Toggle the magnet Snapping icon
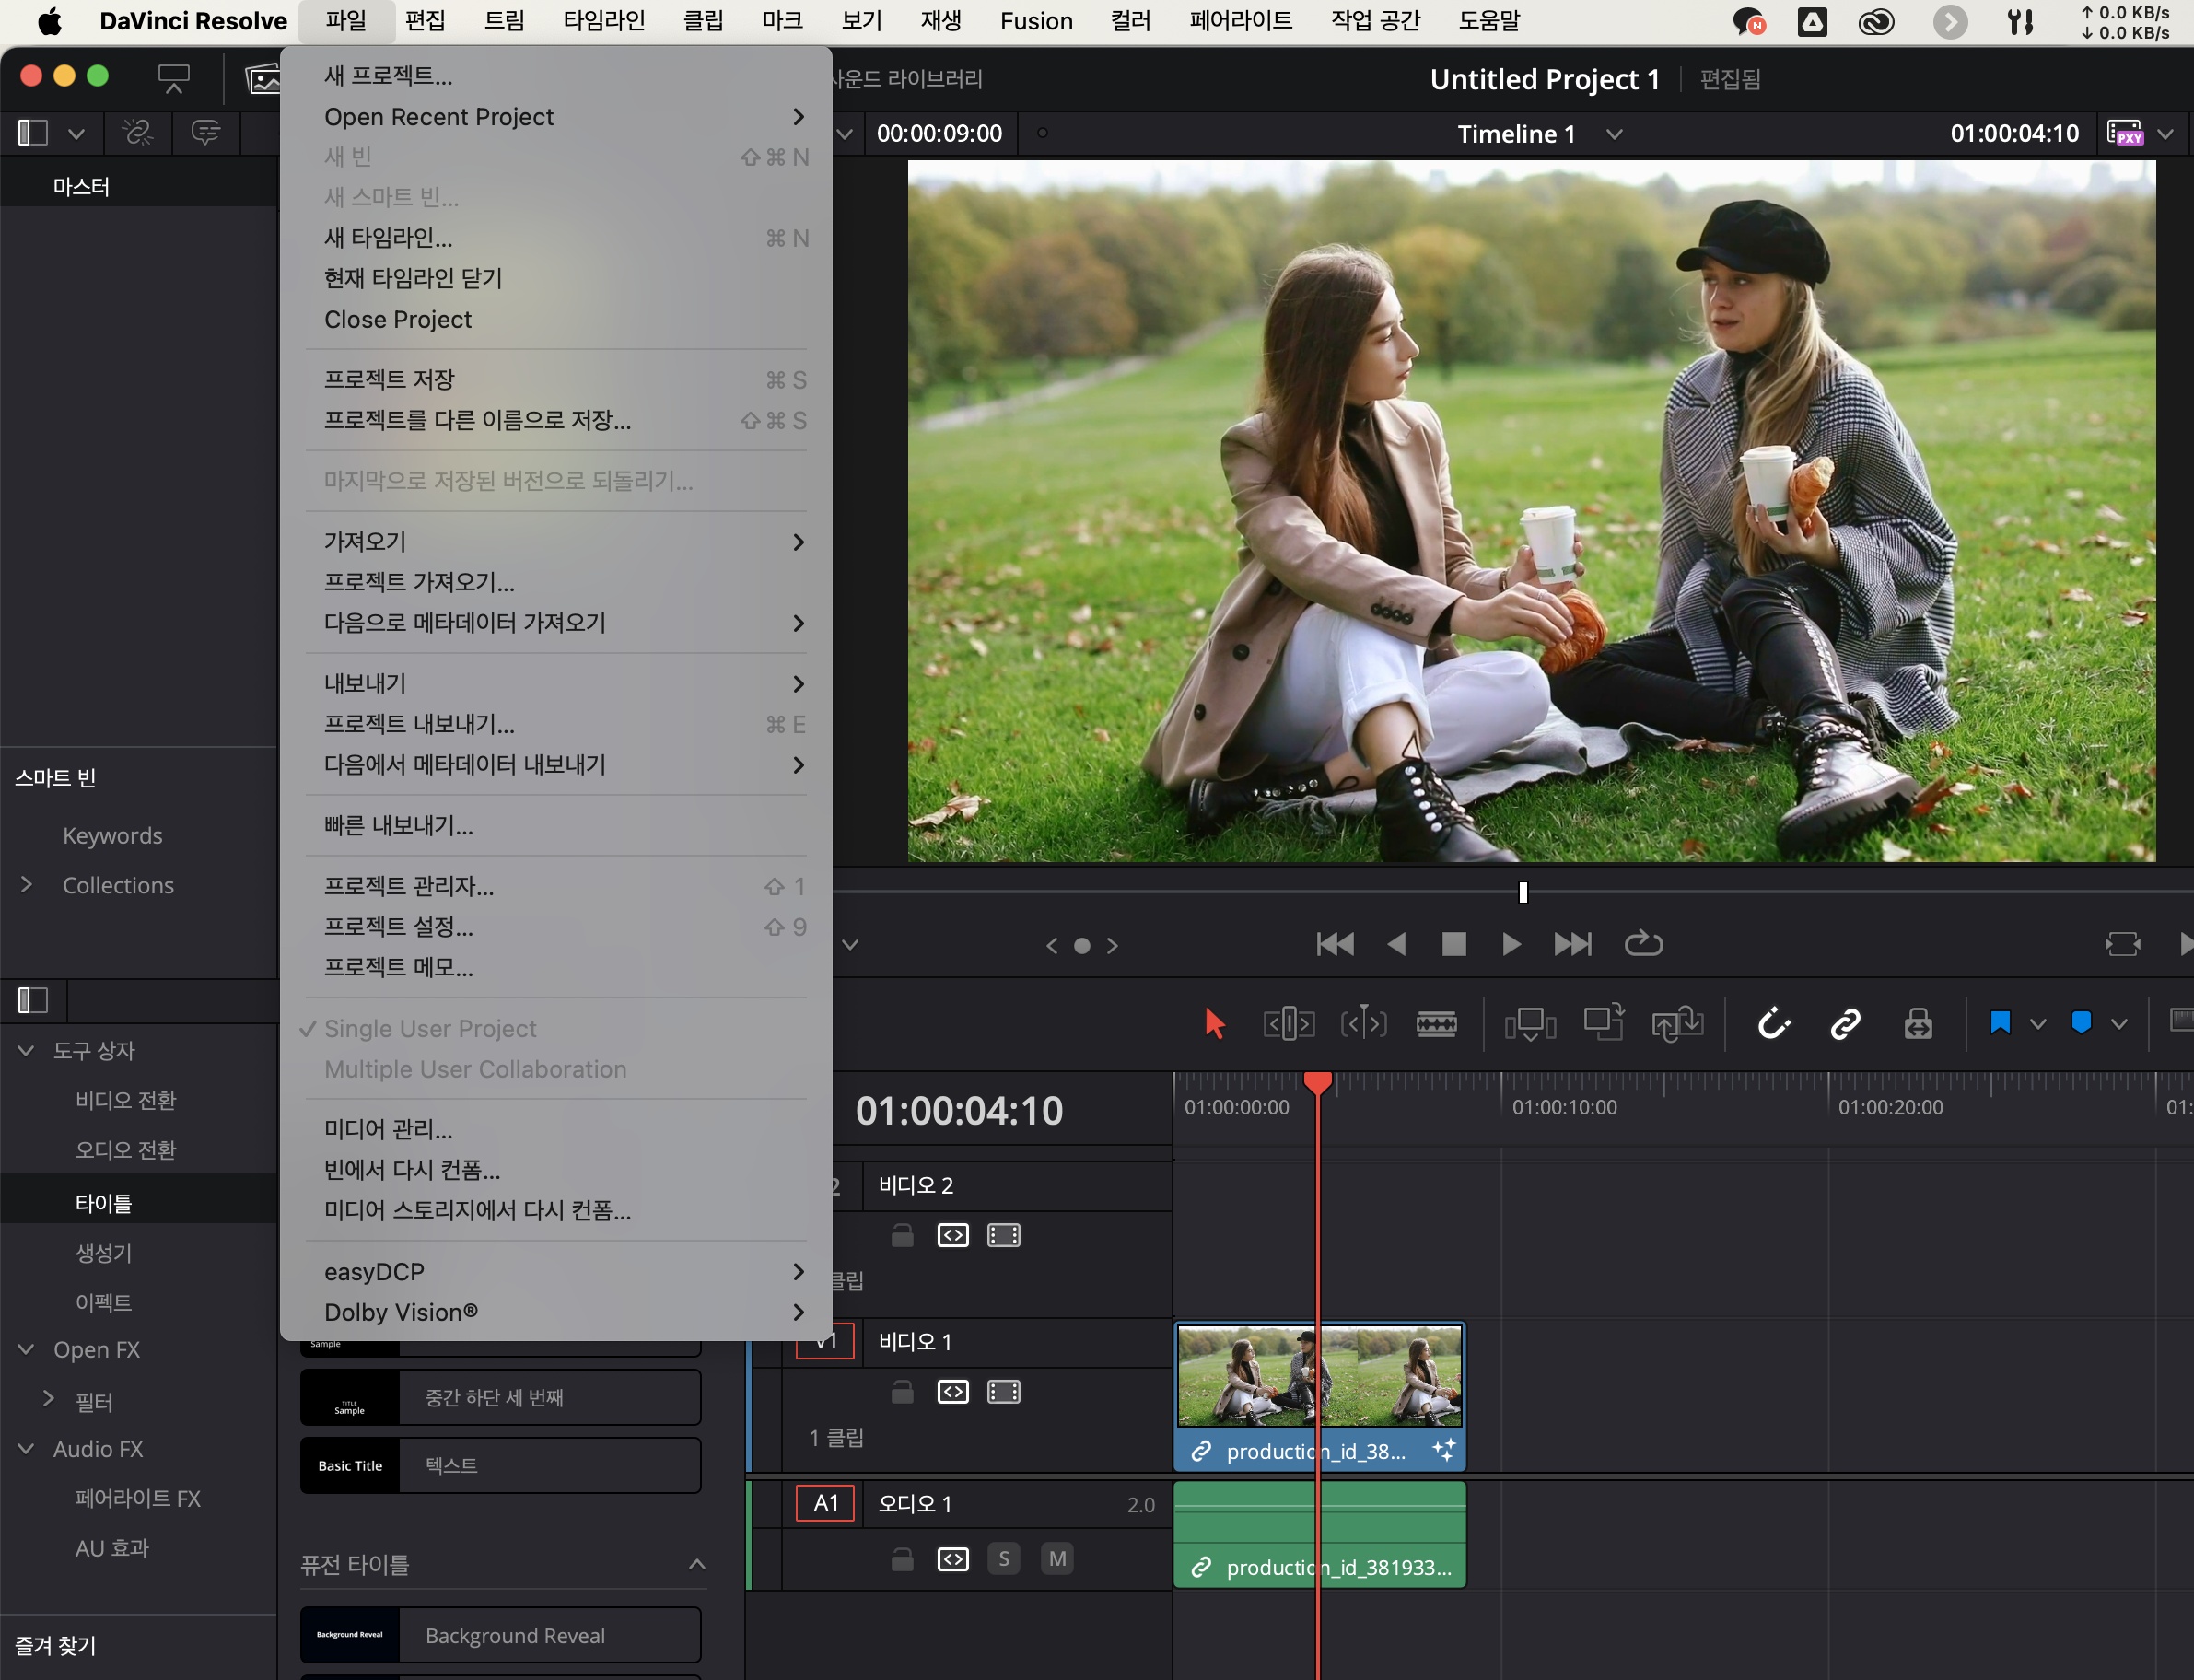 click(x=1773, y=1024)
